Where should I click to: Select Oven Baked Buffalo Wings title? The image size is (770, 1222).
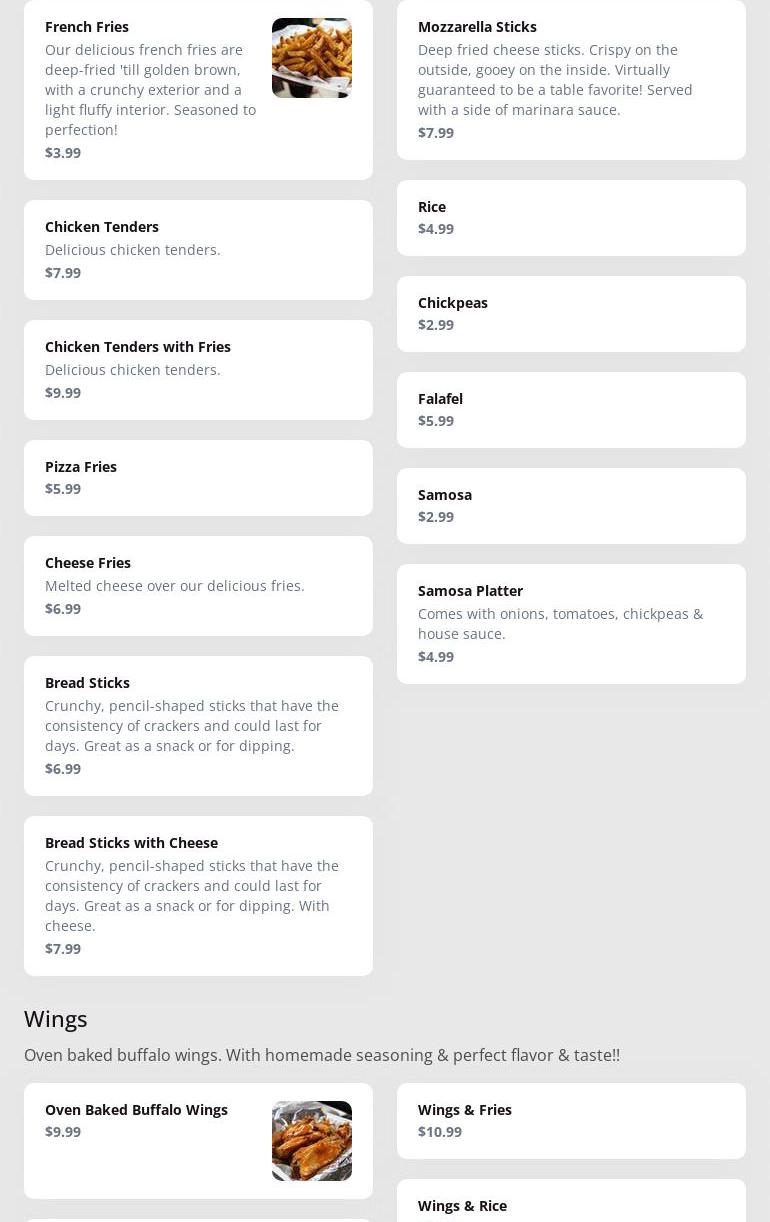[136, 1110]
